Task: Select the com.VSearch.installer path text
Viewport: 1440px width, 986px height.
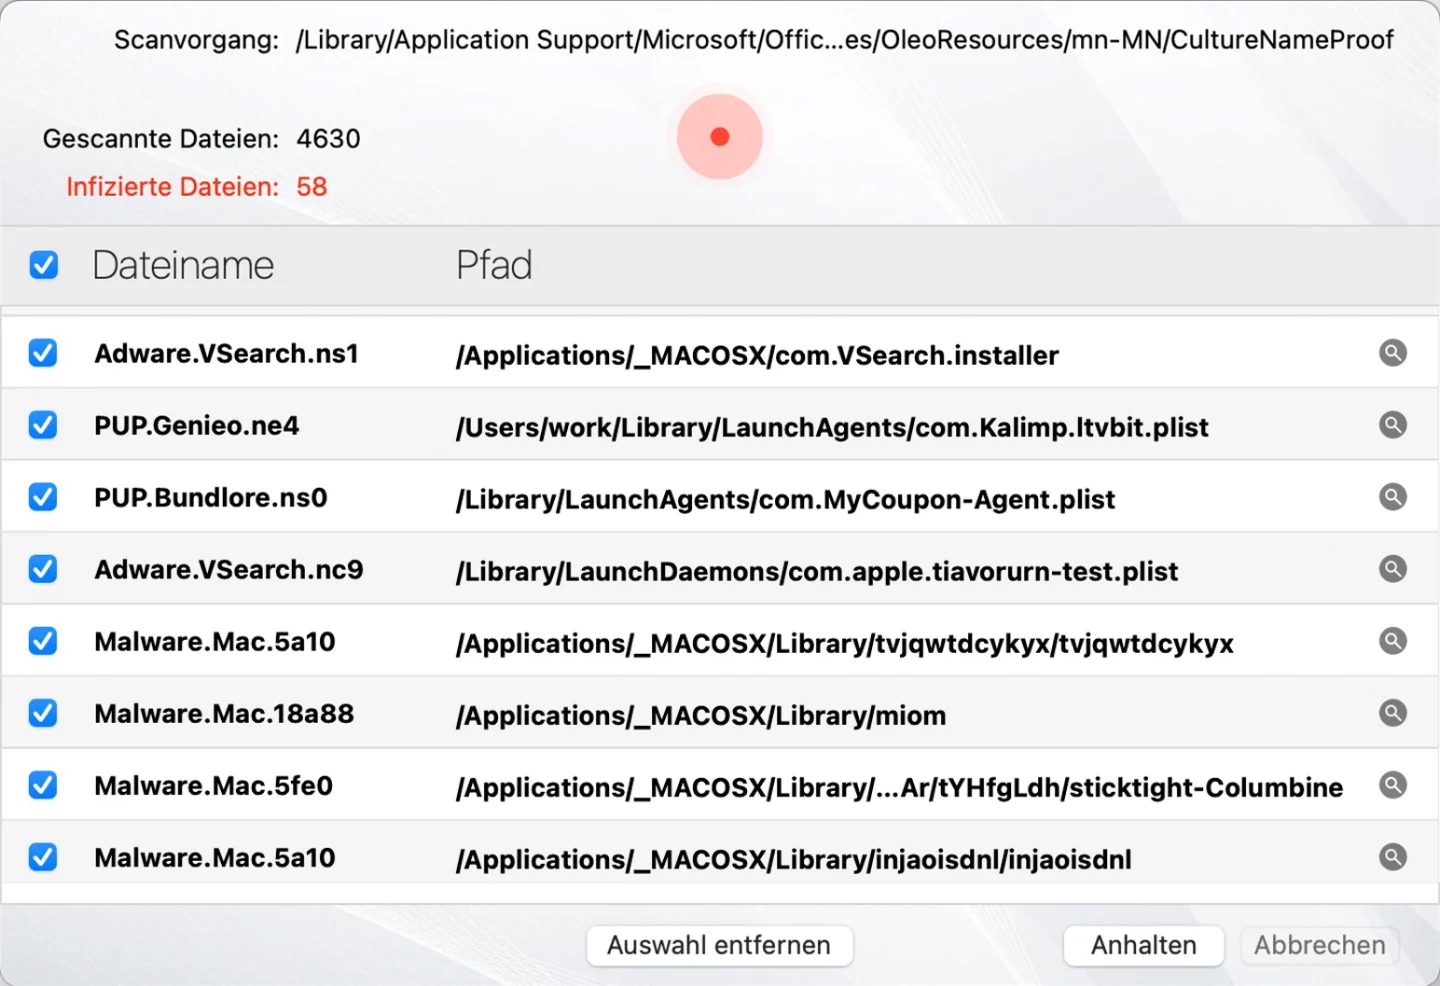Action: pos(757,355)
